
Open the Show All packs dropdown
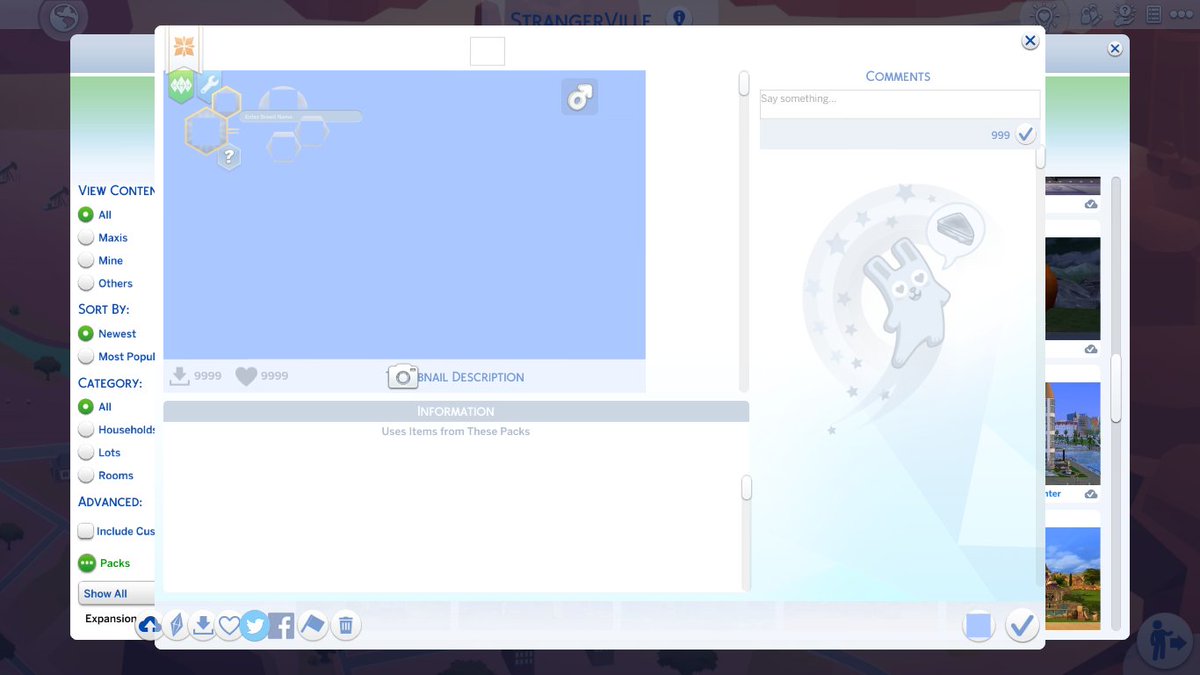click(116, 593)
